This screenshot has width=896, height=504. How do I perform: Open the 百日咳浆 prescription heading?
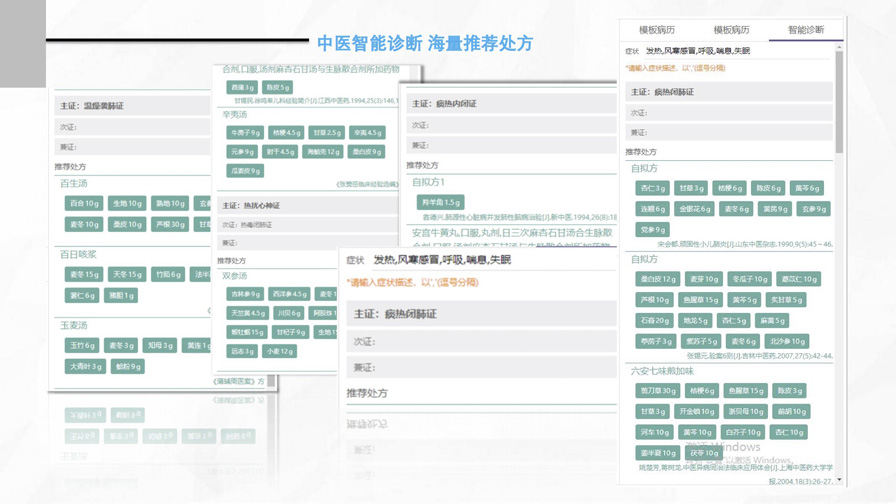(x=78, y=255)
